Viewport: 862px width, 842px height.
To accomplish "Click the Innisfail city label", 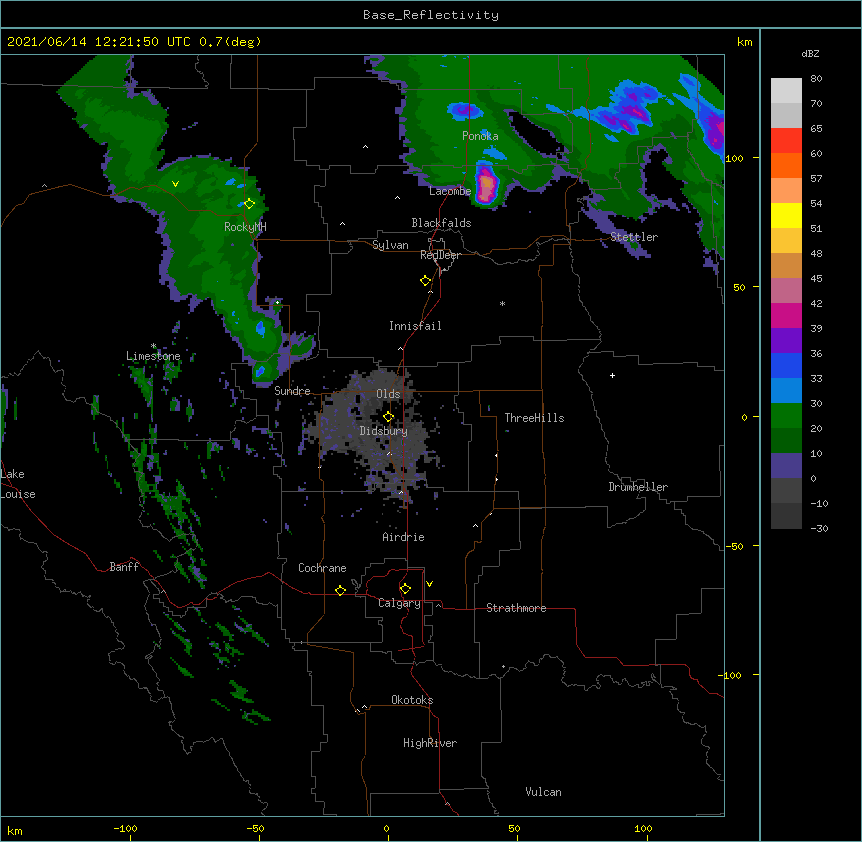I will 415,326.
